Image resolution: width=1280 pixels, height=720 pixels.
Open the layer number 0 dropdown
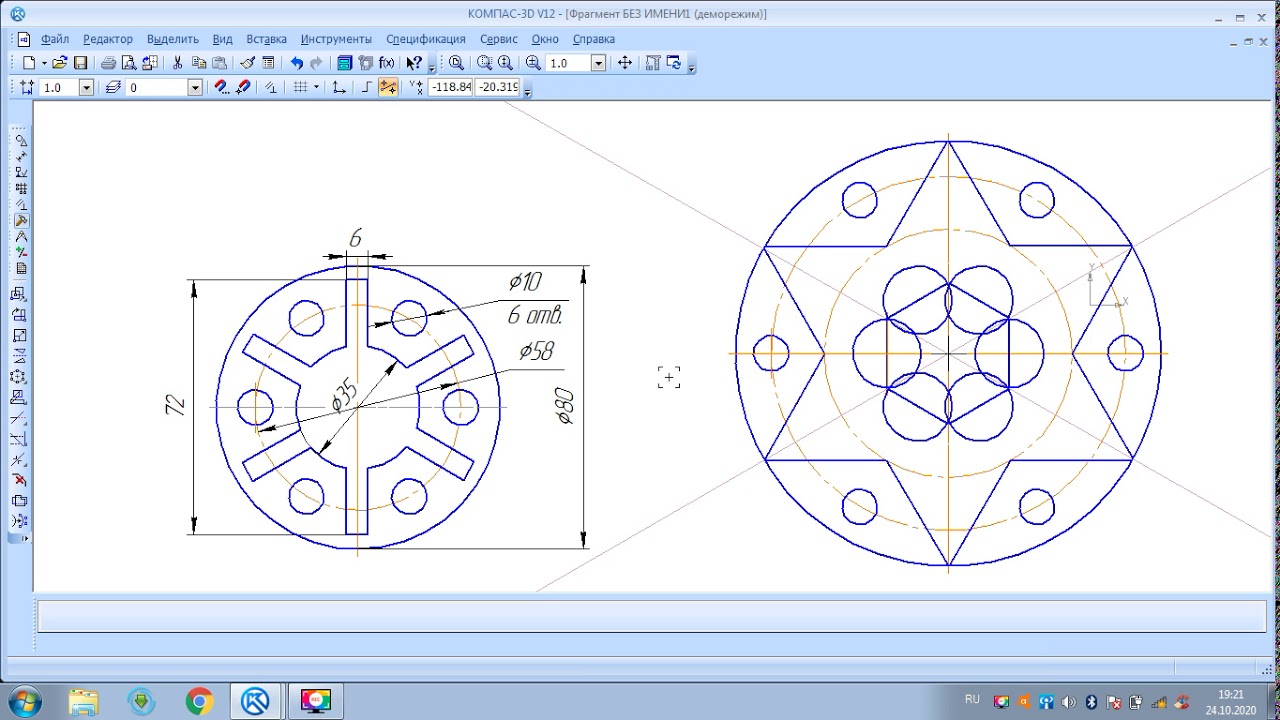tap(195, 88)
